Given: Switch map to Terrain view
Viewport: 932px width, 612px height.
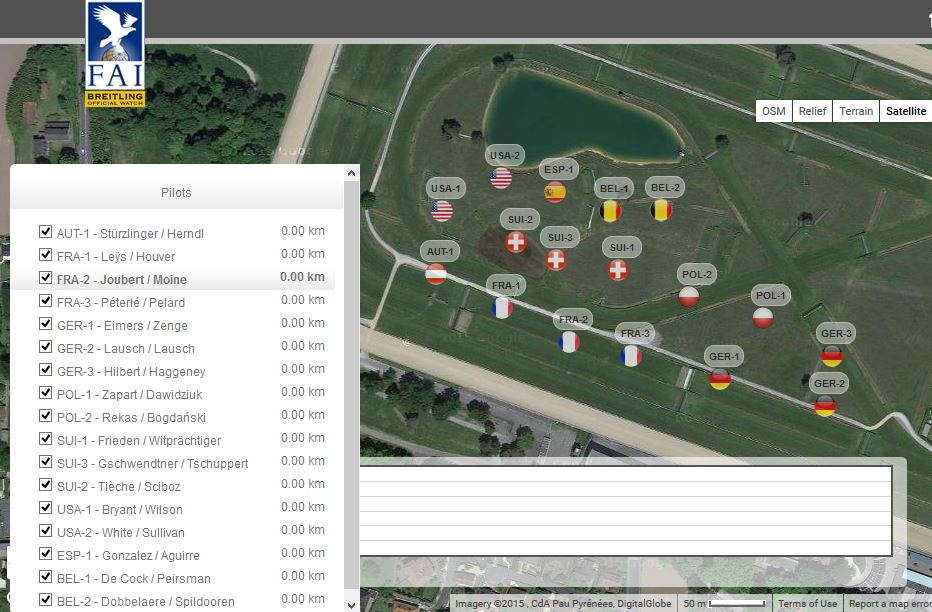Looking at the screenshot, I should tap(855, 111).
